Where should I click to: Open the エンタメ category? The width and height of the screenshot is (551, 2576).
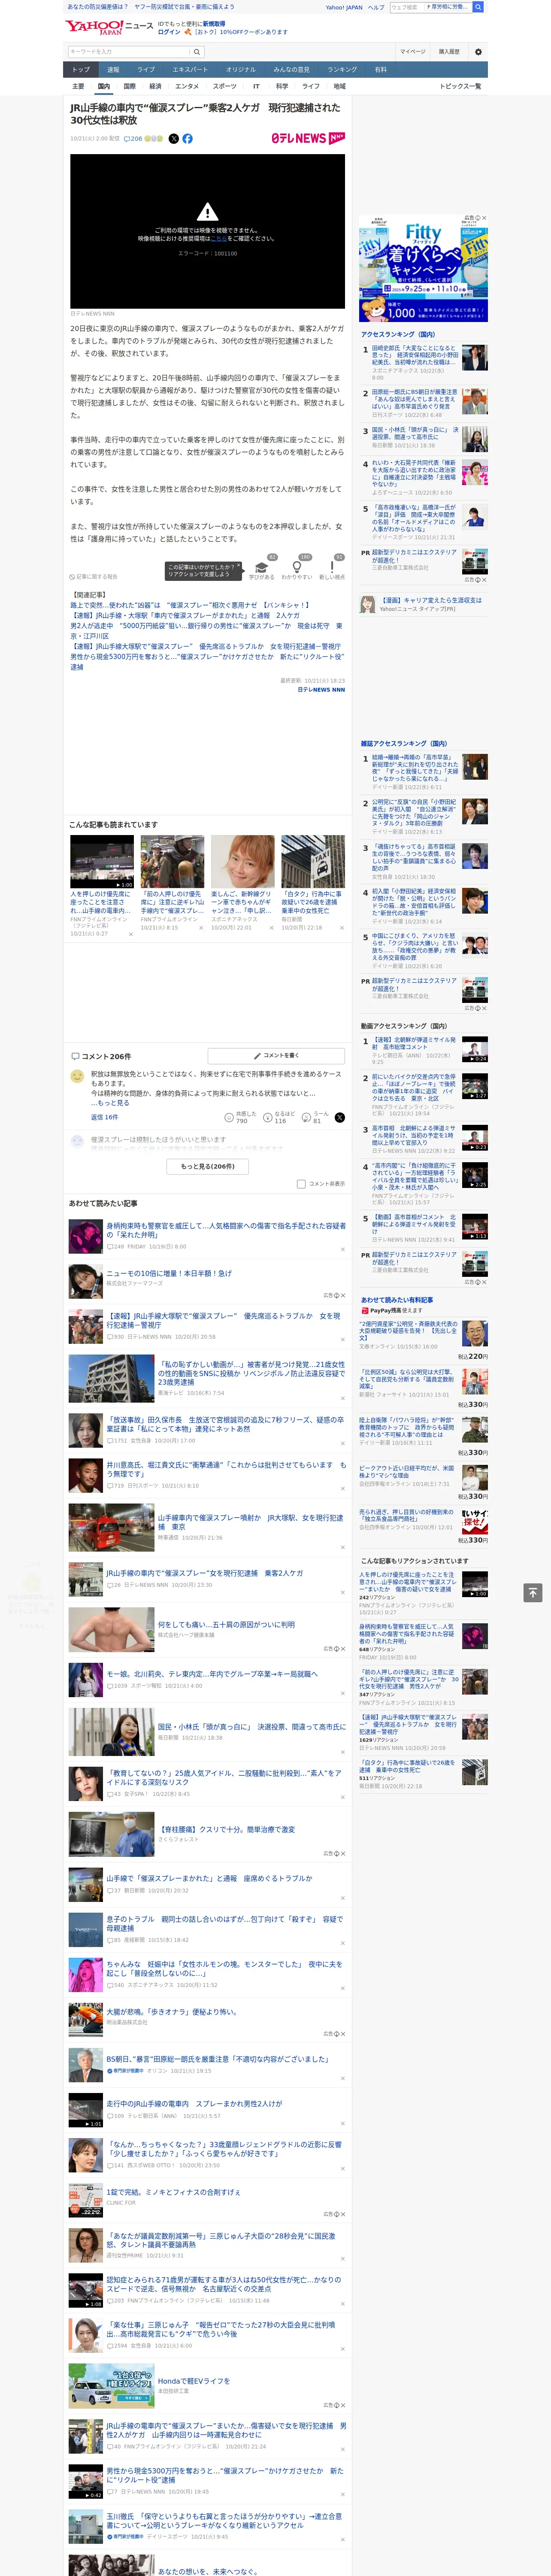click(187, 86)
